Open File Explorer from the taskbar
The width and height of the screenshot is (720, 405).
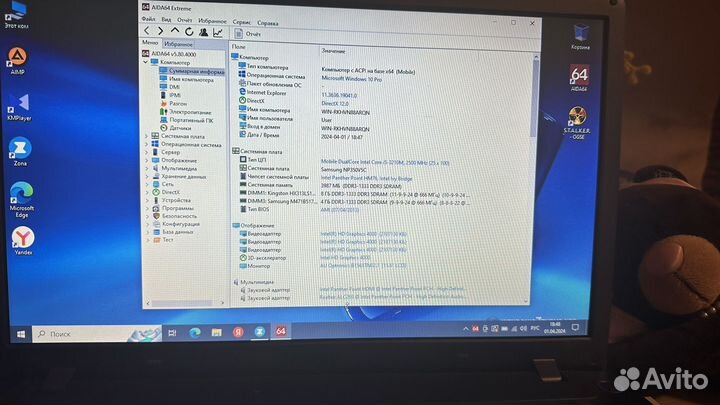[x=216, y=332]
